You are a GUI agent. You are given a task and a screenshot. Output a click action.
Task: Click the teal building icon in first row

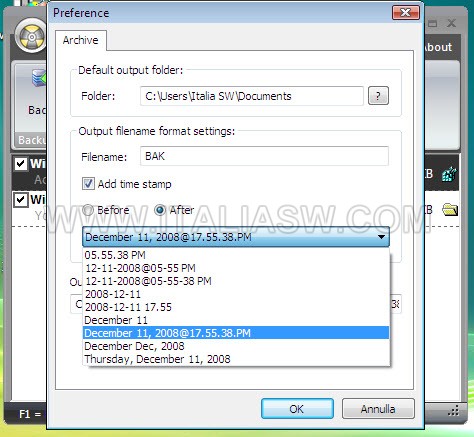tap(450, 174)
